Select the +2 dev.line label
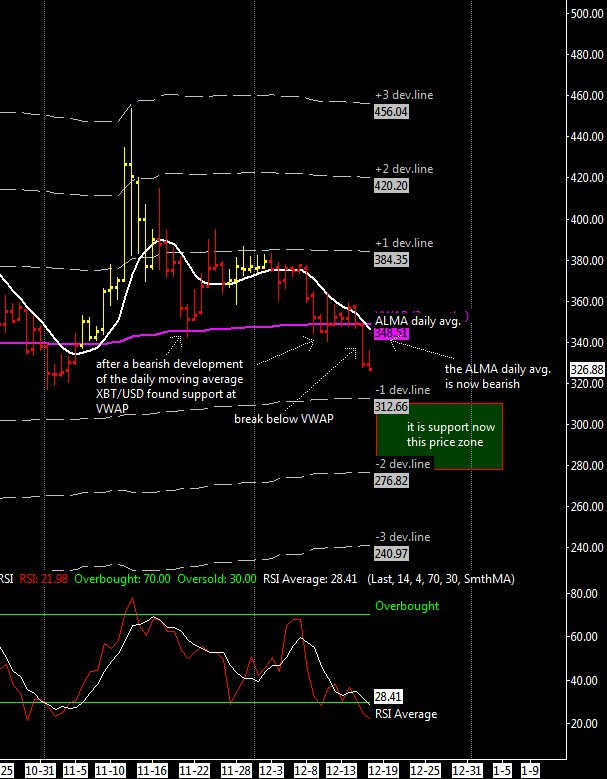 (403, 169)
